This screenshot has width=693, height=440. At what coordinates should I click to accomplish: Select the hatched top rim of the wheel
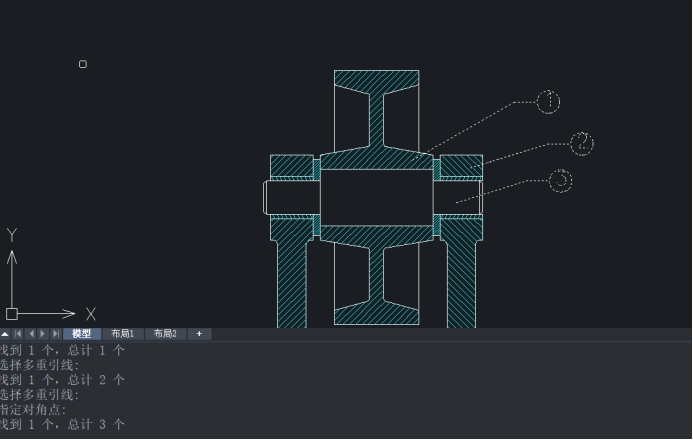pos(377,79)
